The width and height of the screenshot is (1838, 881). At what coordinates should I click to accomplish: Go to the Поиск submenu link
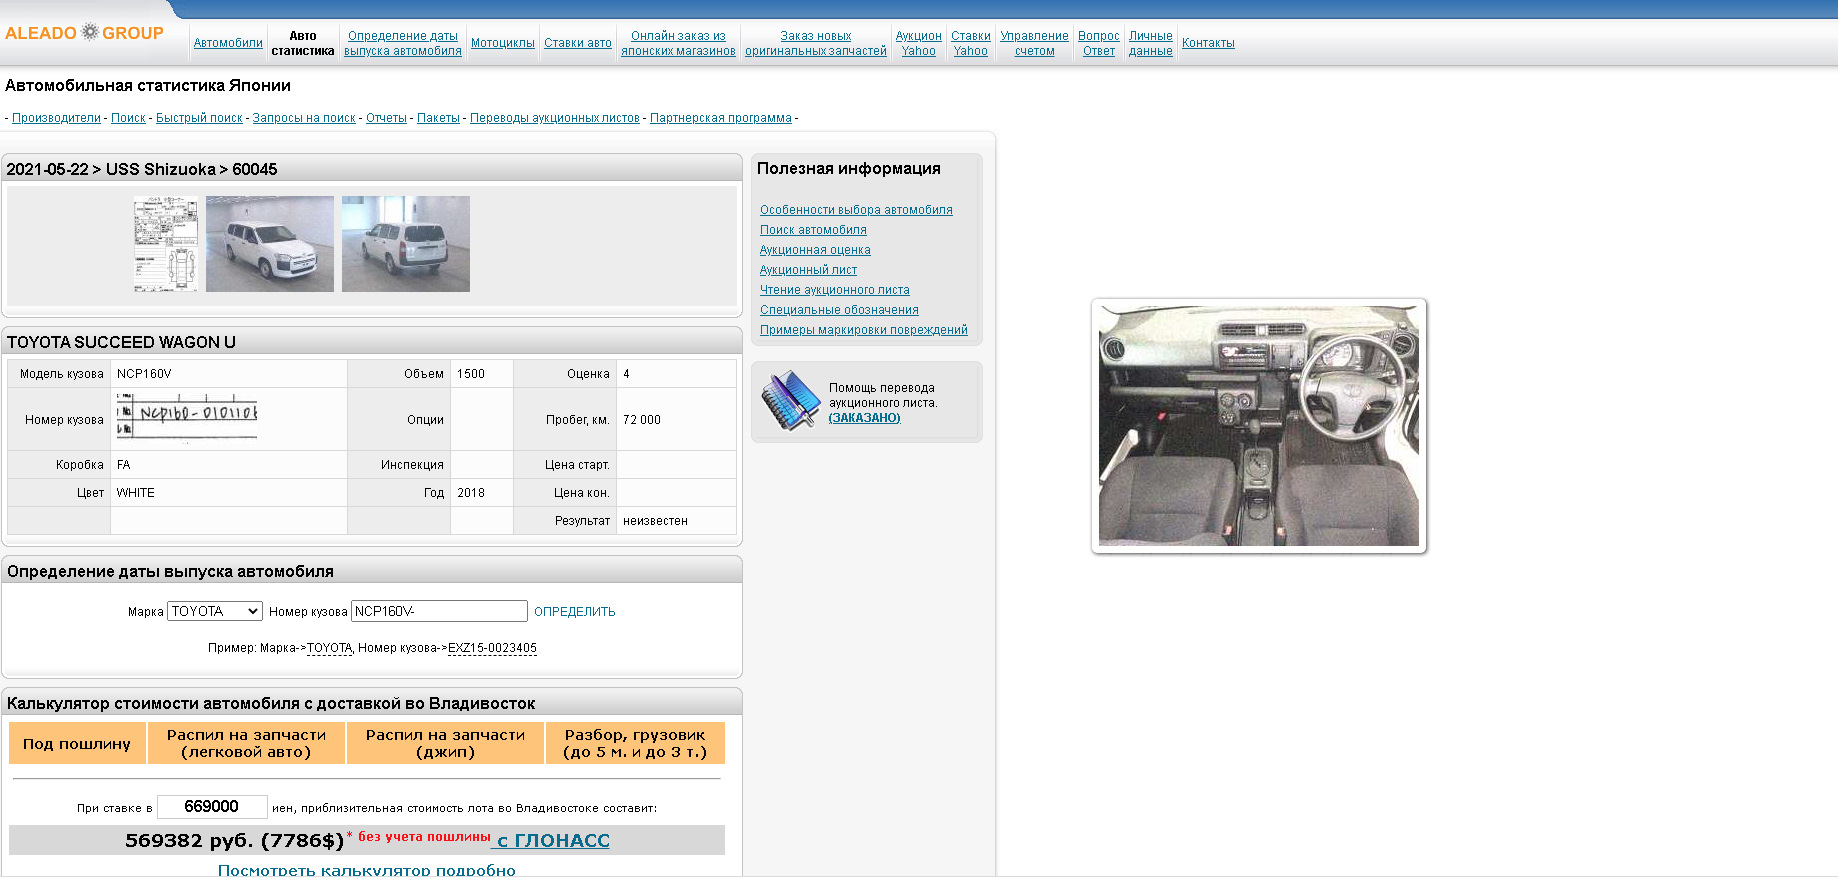point(128,118)
